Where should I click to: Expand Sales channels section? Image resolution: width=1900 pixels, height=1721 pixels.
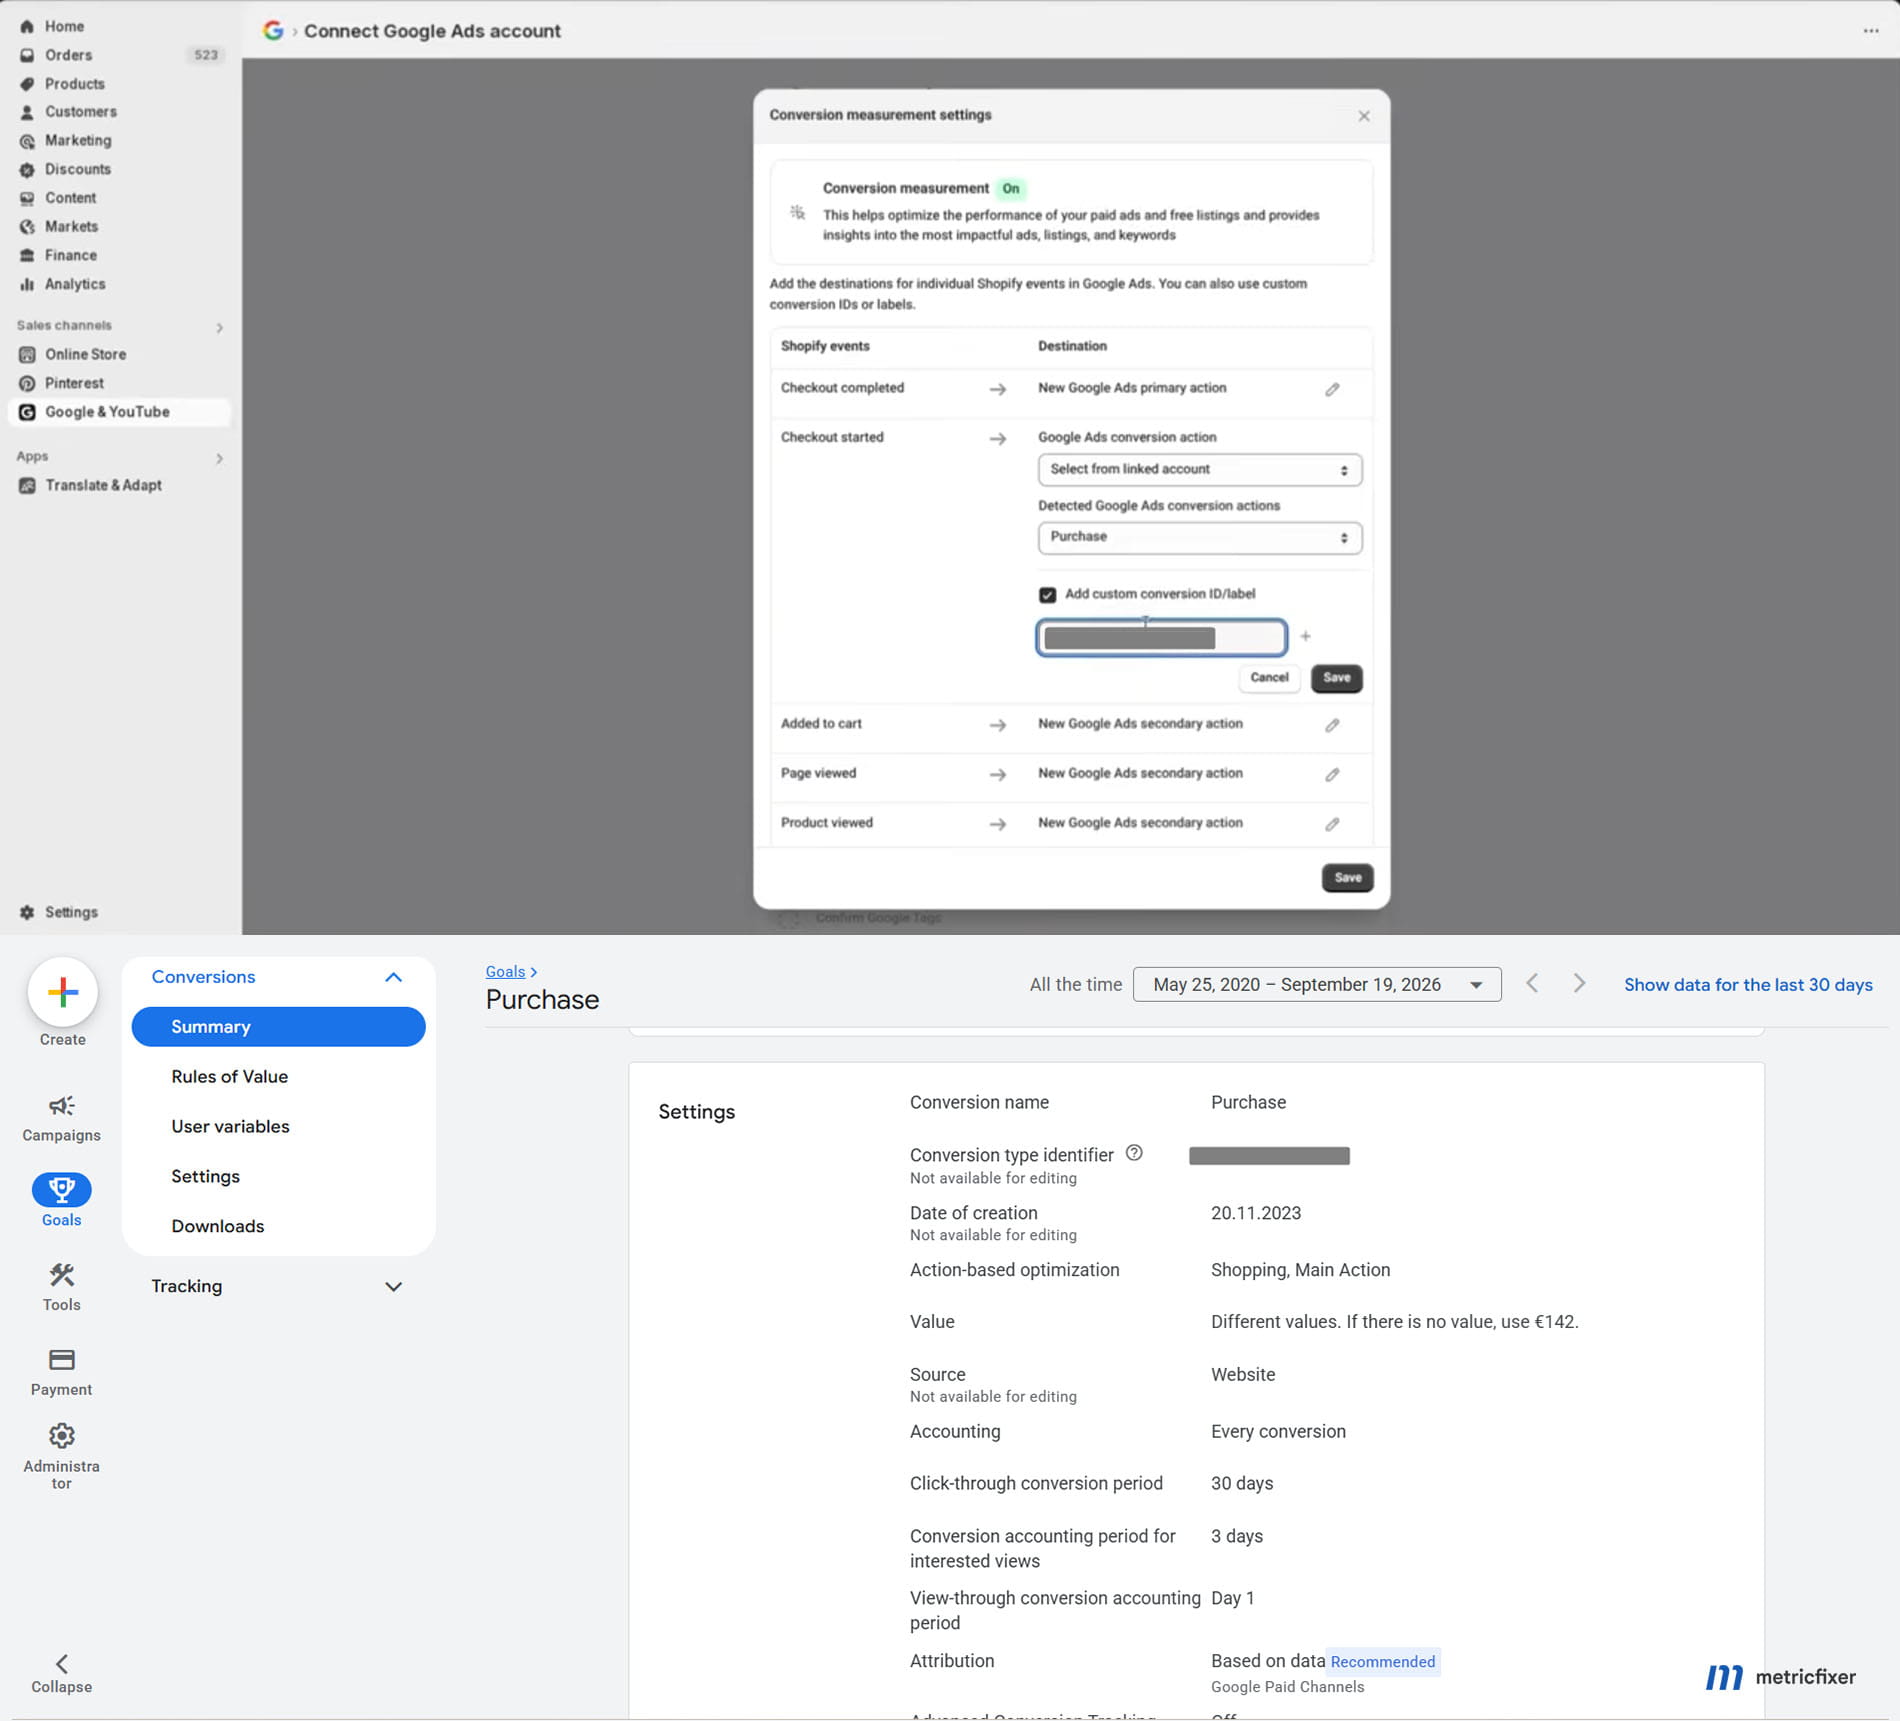pyautogui.click(x=219, y=328)
